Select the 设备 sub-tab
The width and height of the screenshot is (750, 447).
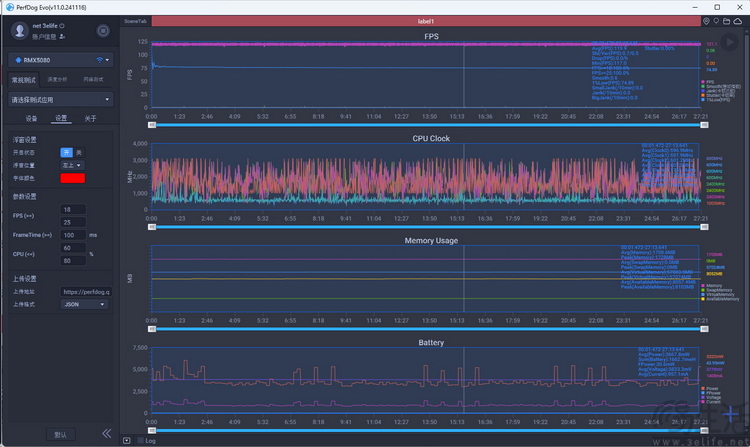(x=31, y=119)
